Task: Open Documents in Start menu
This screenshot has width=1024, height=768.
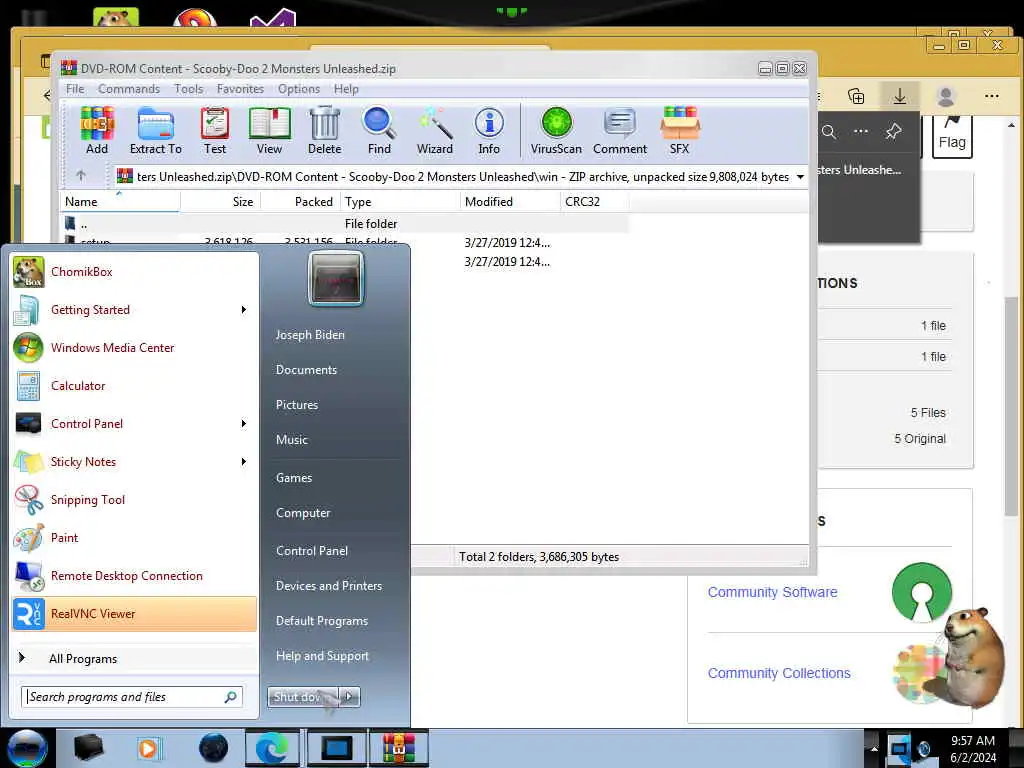Action: [x=306, y=370]
